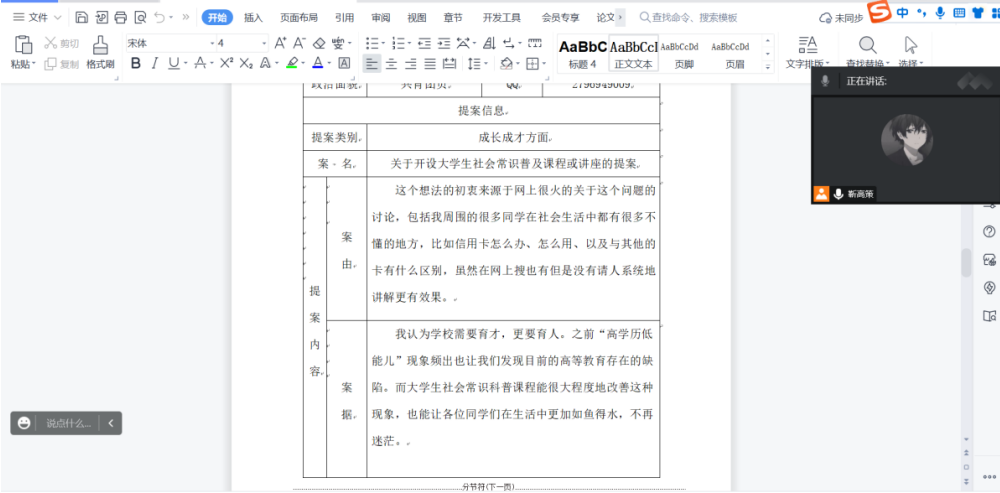
Task: Open the 页面布局 (Page Layout) tab
Action: tap(298, 17)
